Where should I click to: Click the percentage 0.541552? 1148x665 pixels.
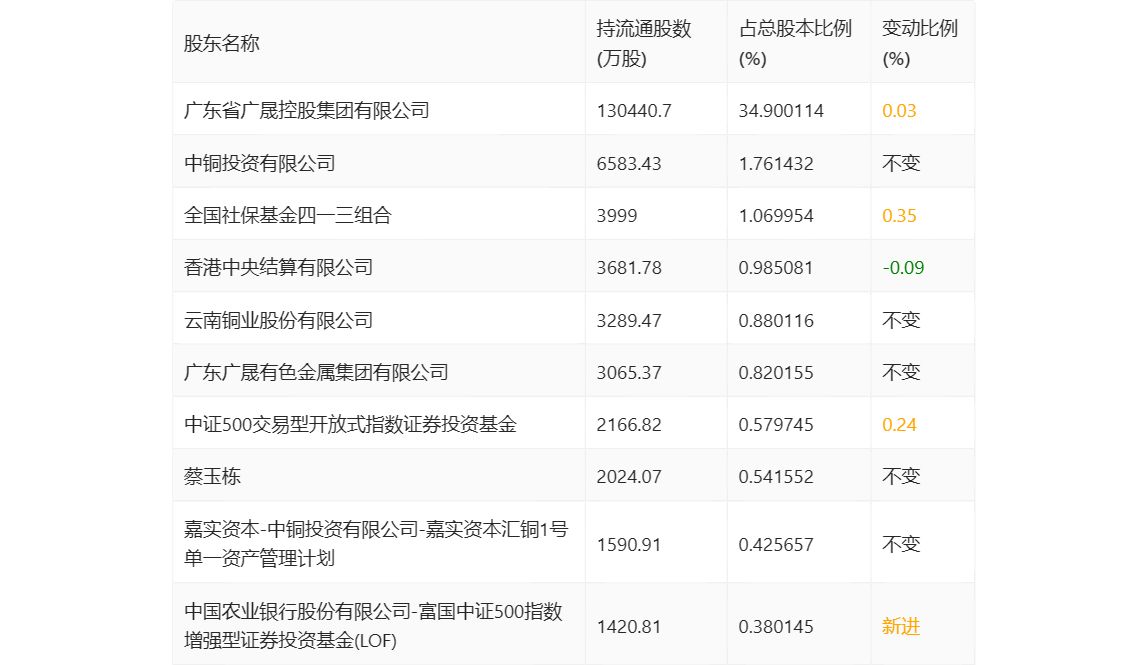point(776,477)
